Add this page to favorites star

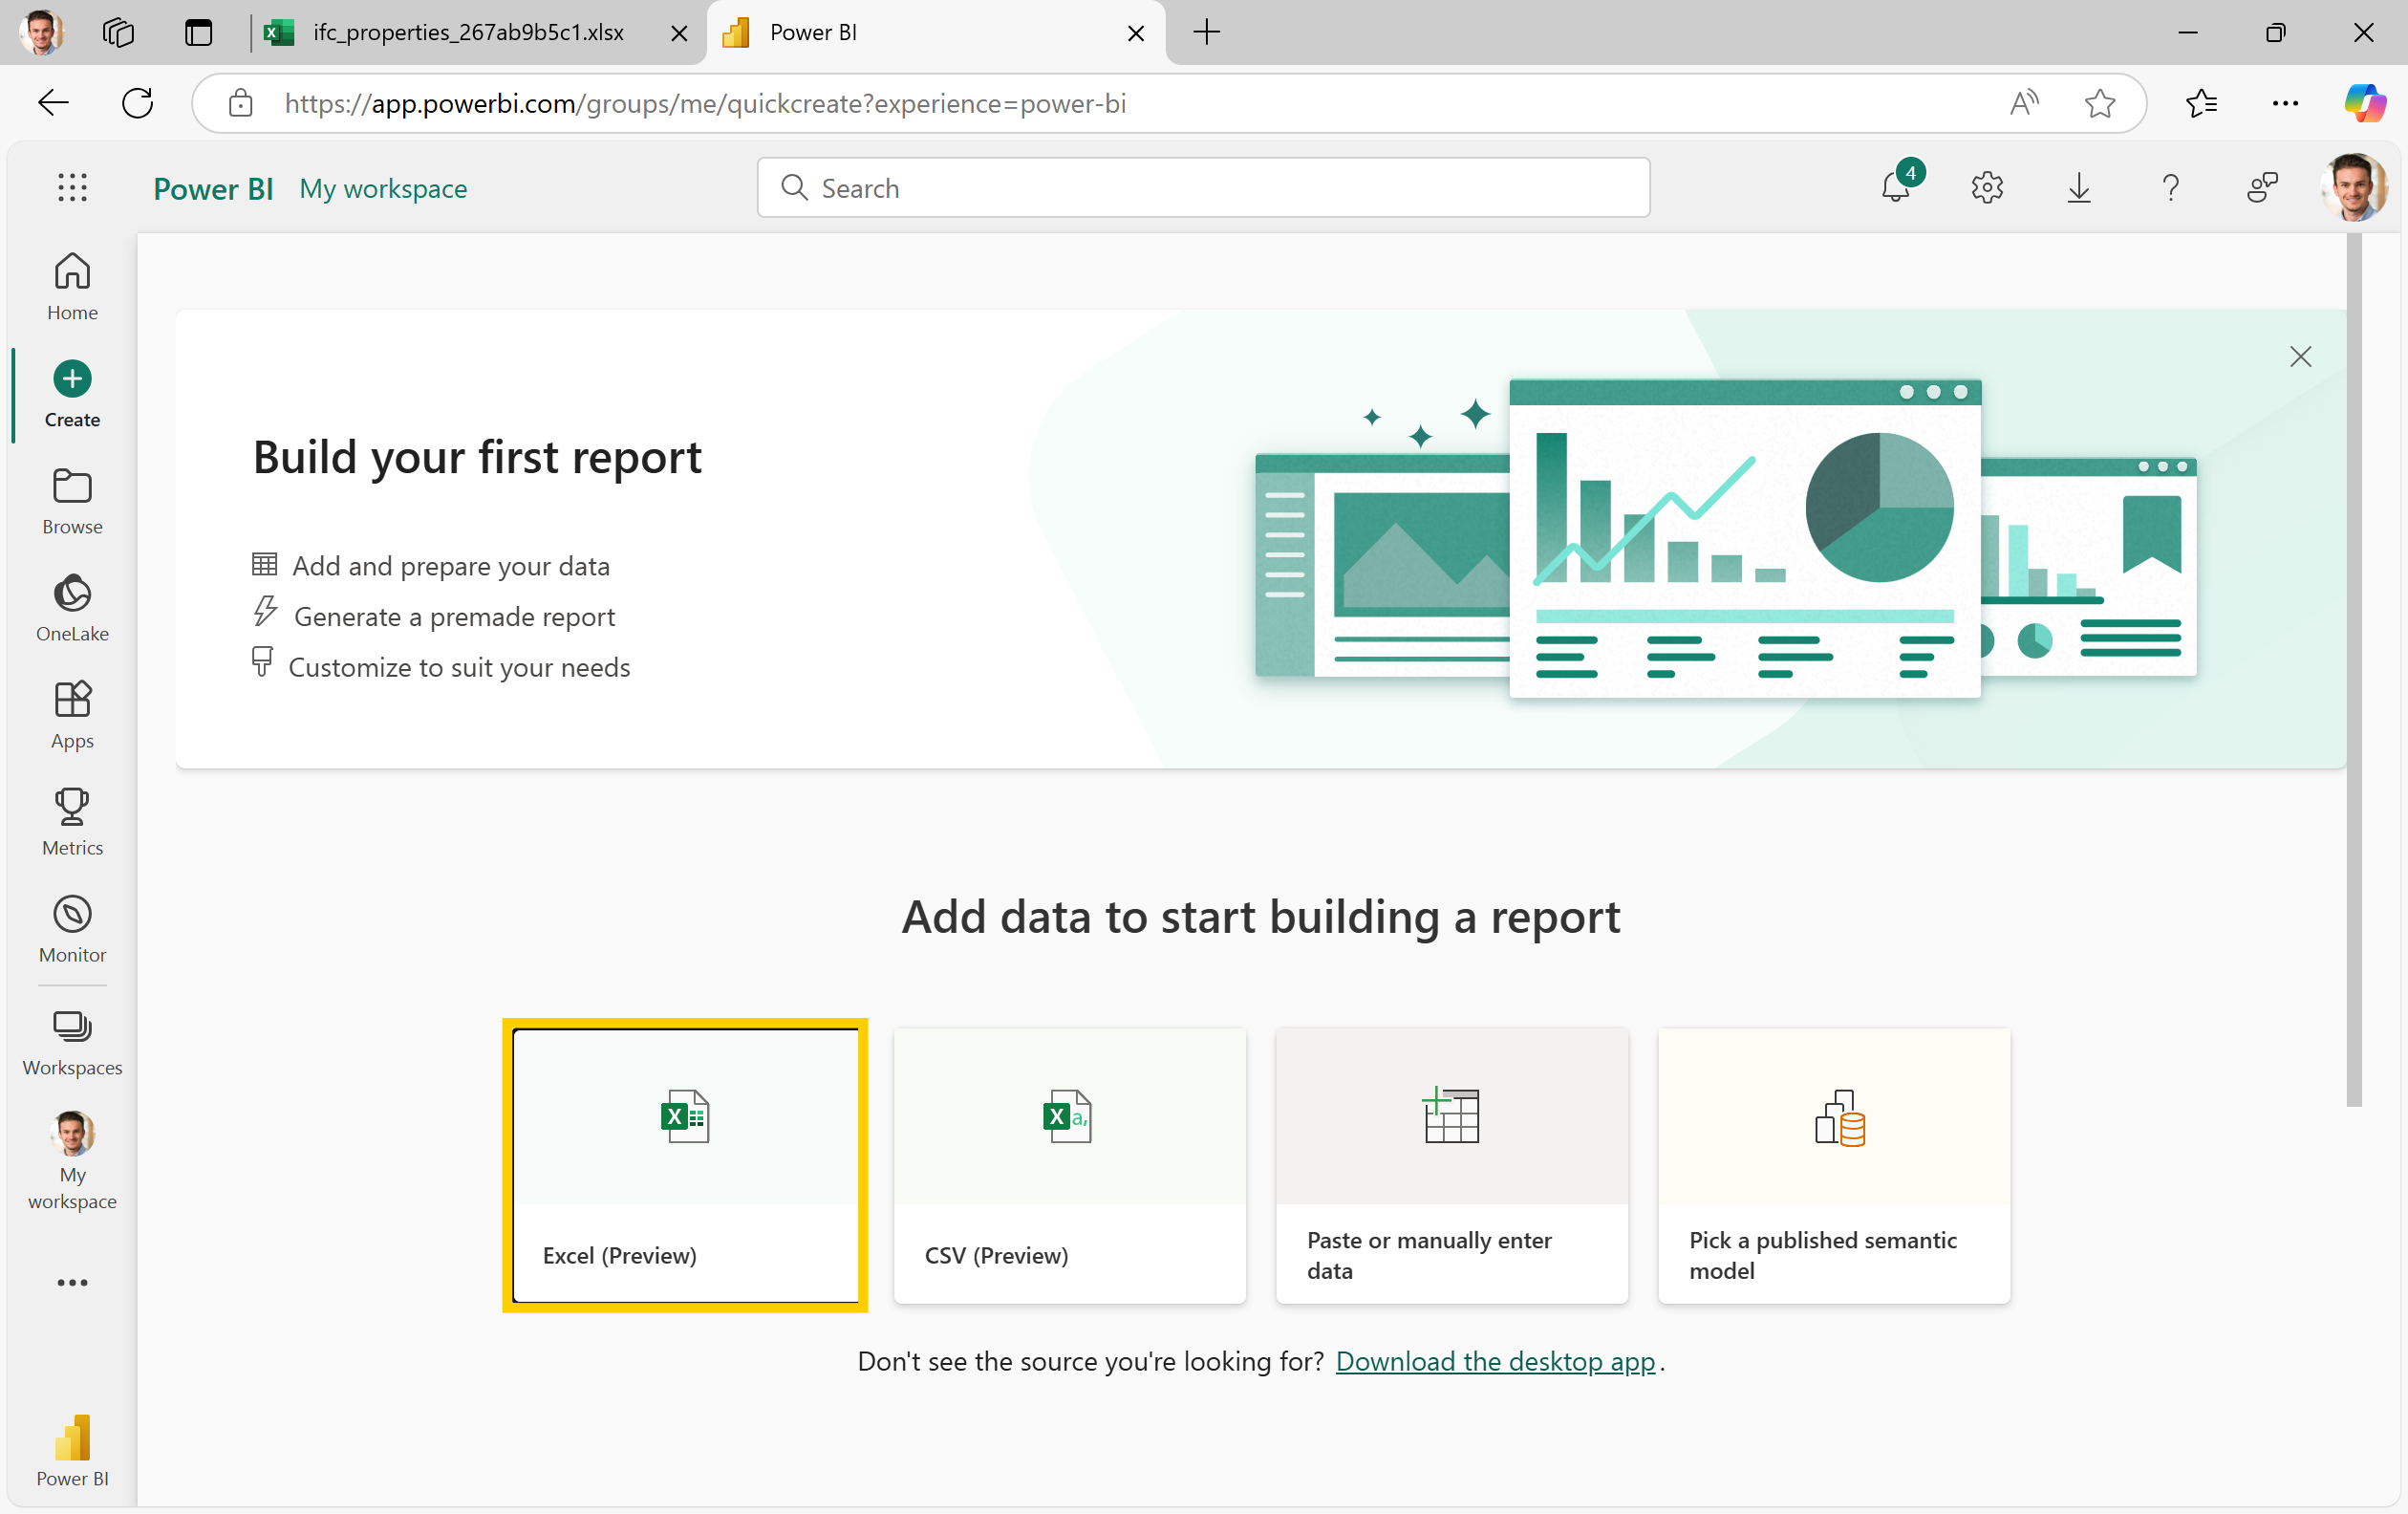2099,102
